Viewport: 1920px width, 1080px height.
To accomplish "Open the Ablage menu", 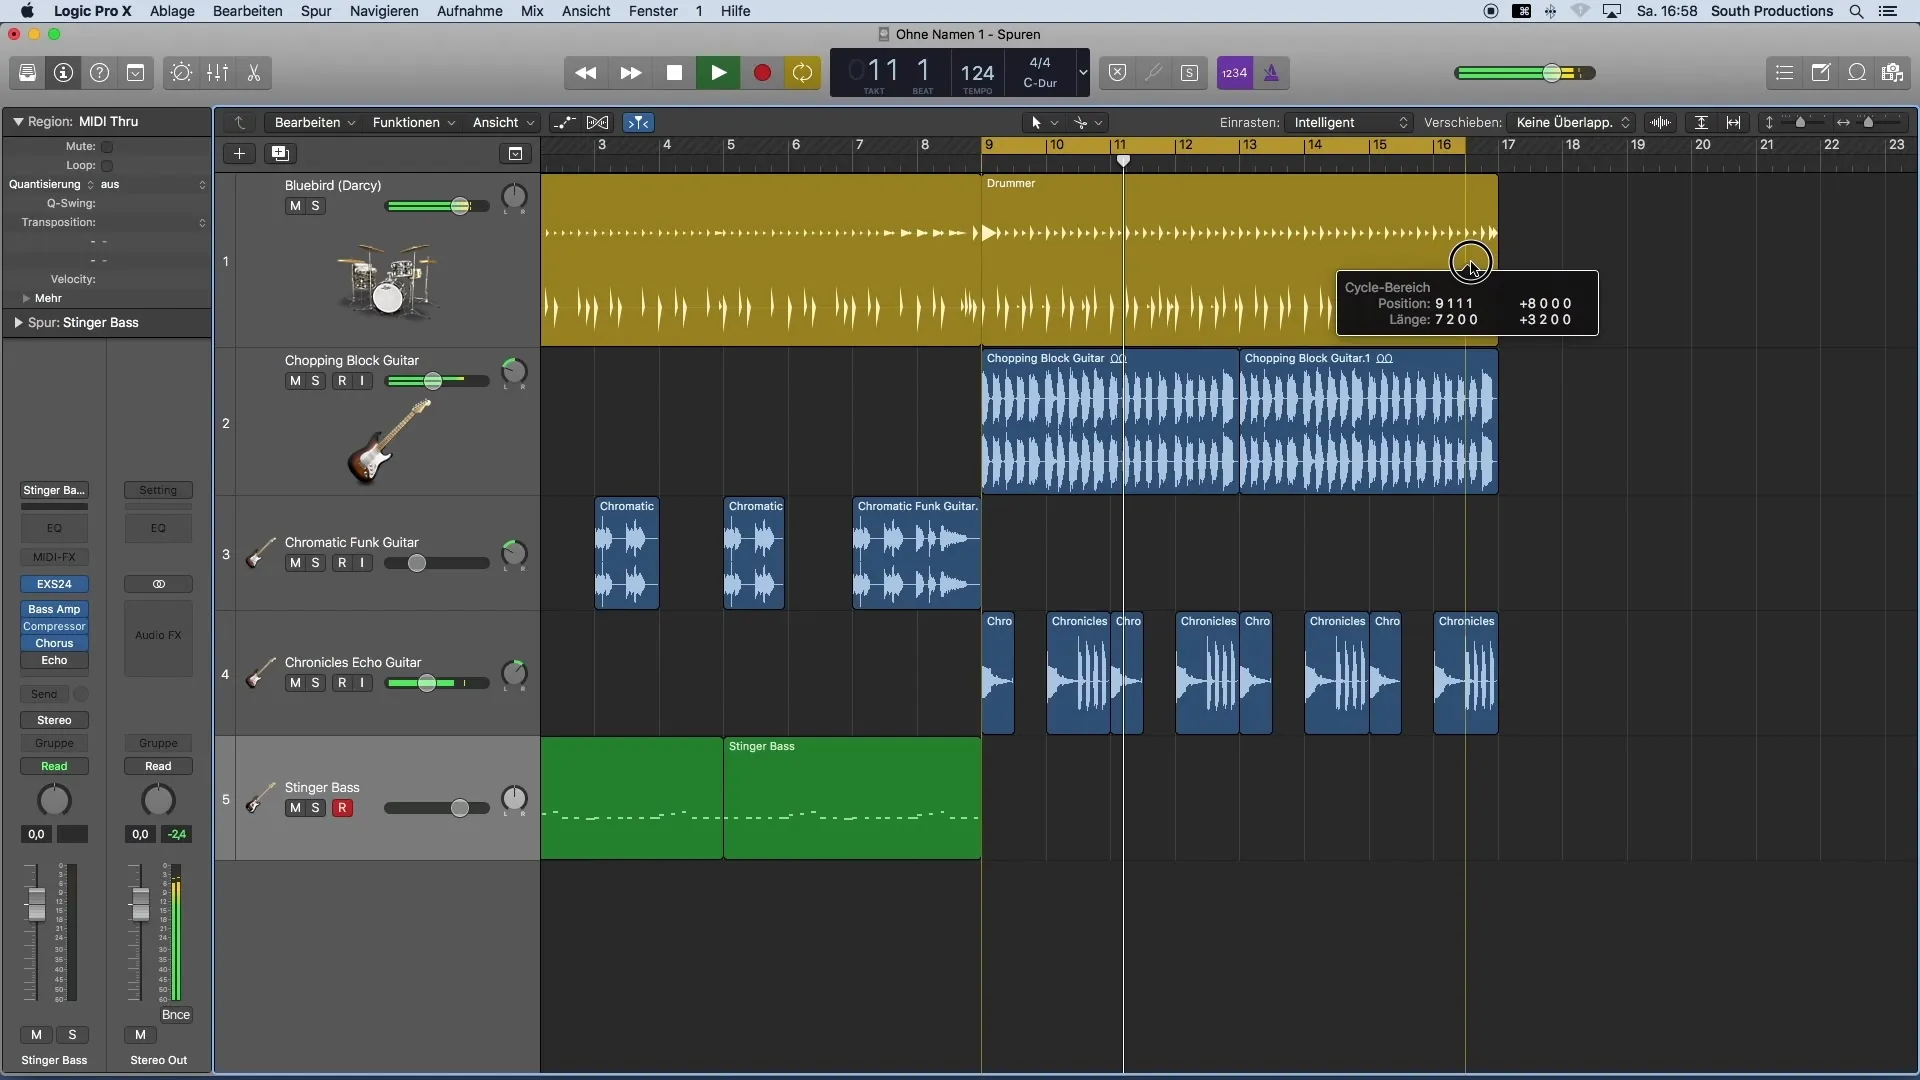I will point(172,11).
